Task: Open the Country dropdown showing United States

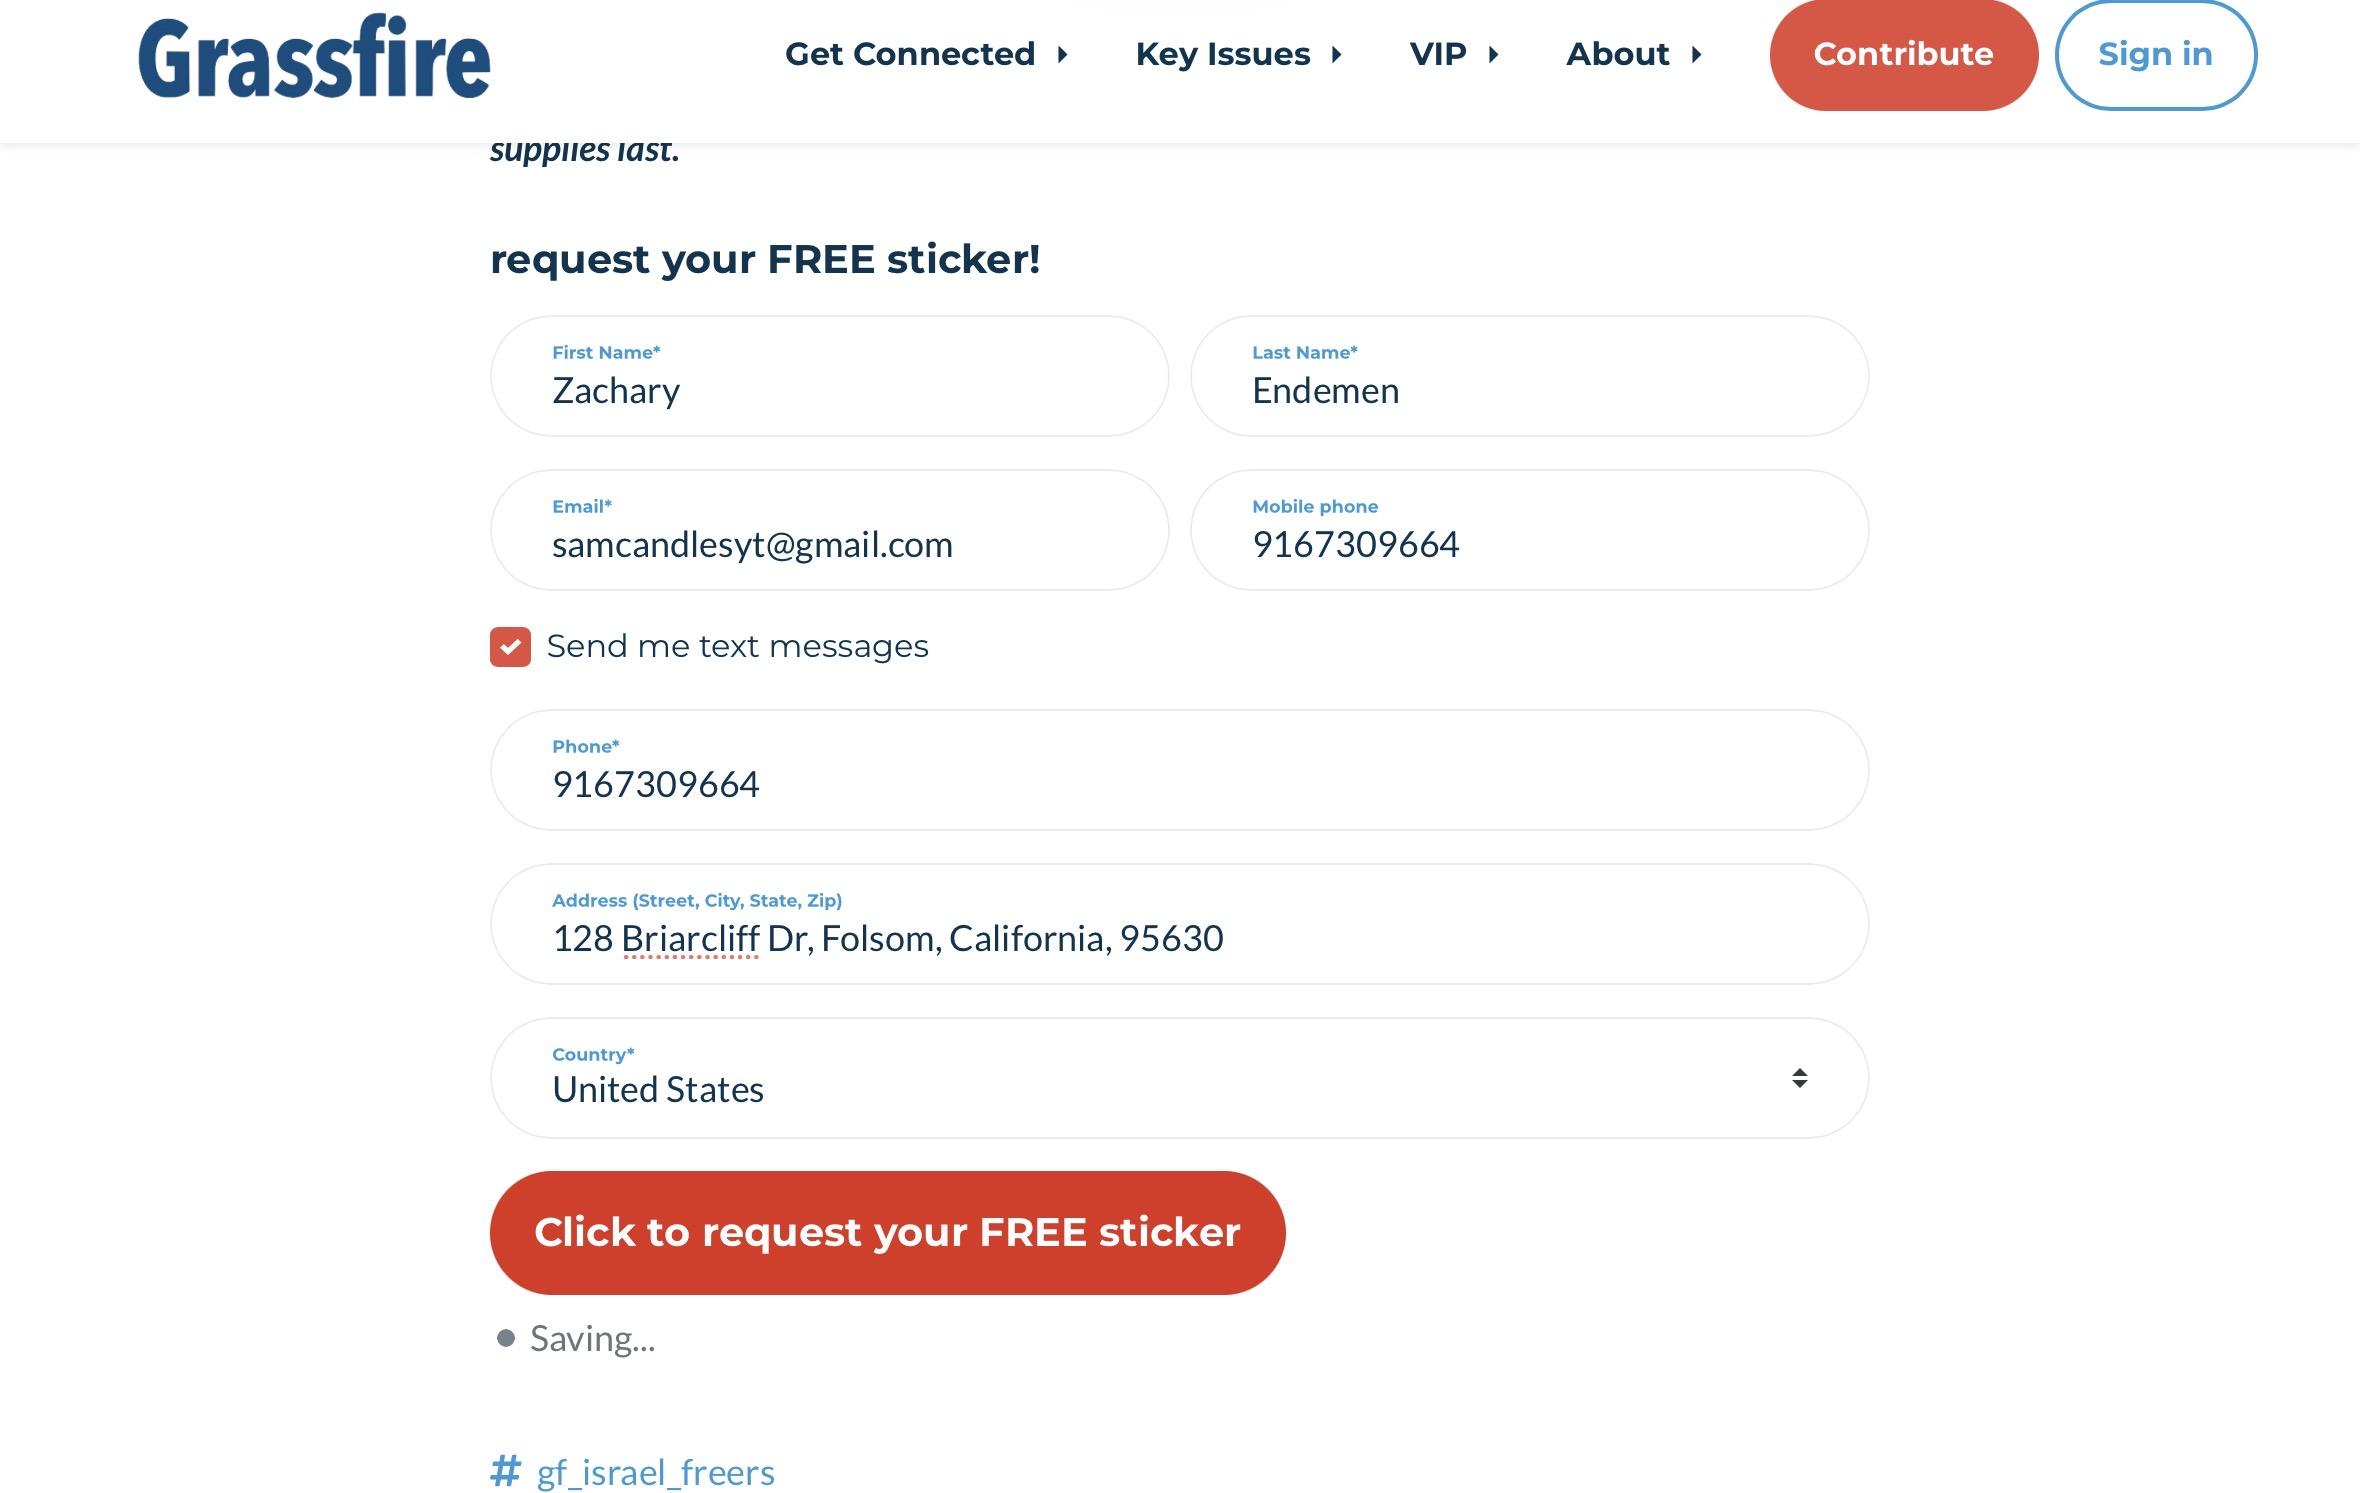Action: click(x=1179, y=1078)
